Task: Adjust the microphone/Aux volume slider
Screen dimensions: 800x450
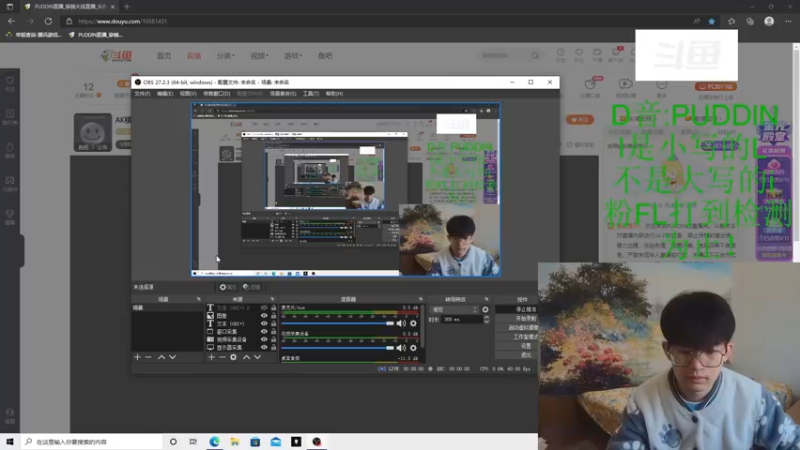Action: pyautogui.click(x=337, y=323)
